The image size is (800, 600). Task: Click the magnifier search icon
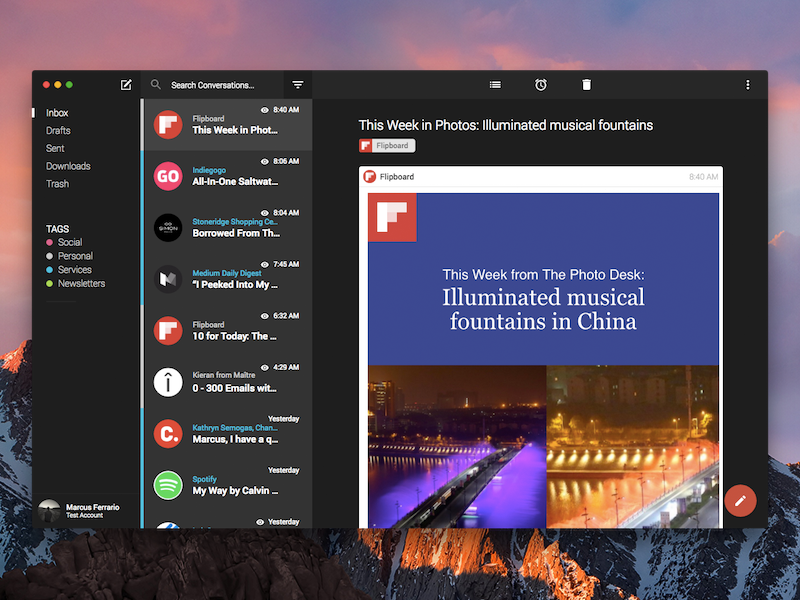156,85
